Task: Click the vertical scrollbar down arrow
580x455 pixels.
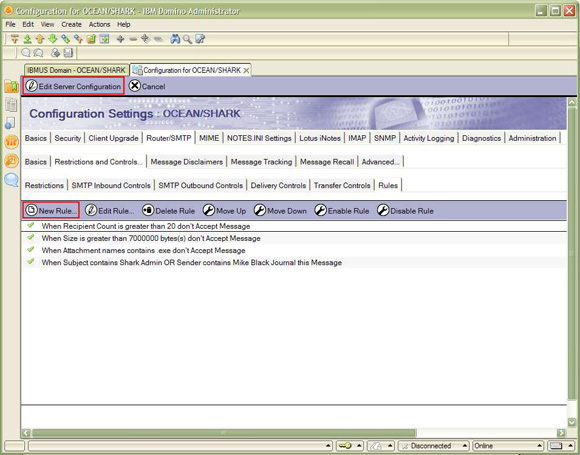Action: pyautogui.click(x=571, y=422)
